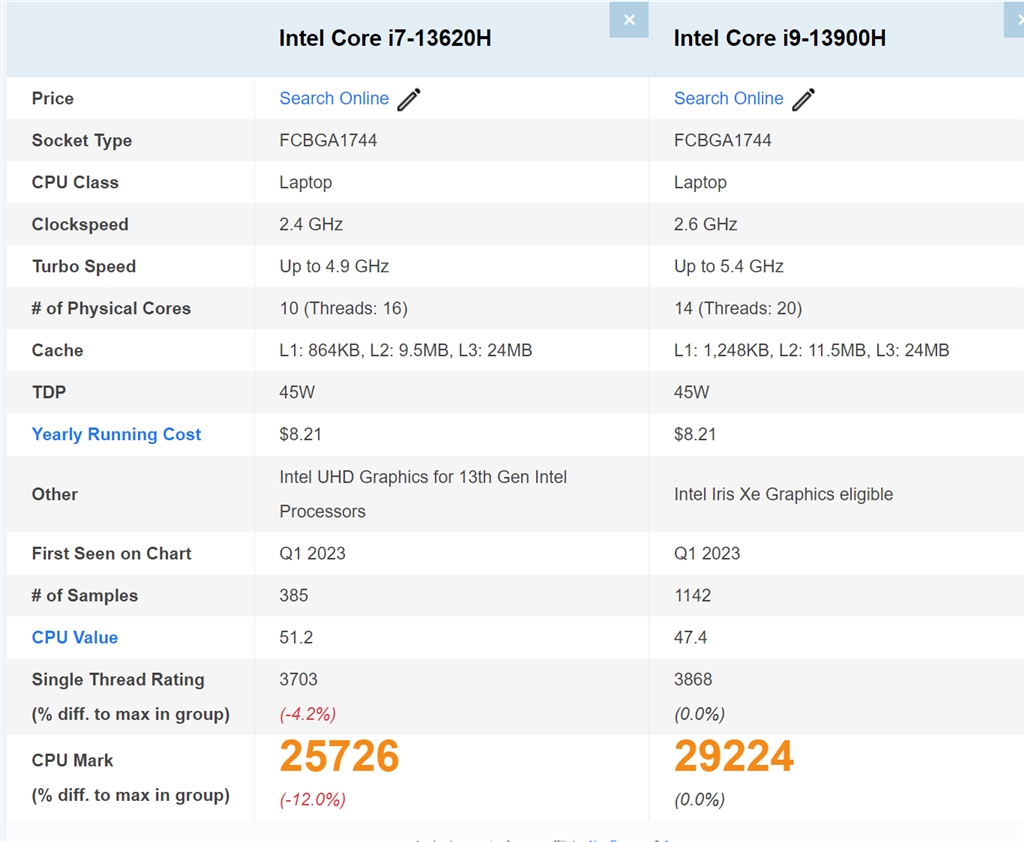Select the 29224 CPU Mark score
The height and width of the screenshot is (842, 1024).
(734, 756)
